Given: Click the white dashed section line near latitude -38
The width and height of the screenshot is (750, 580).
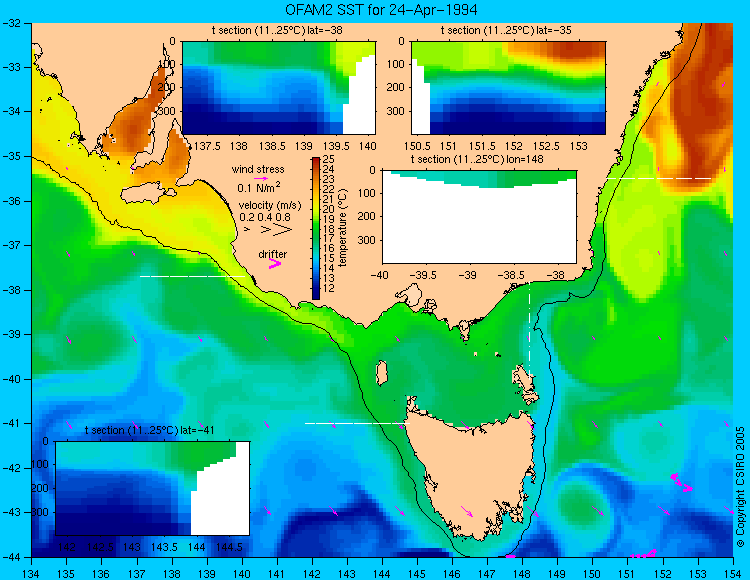Looking at the screenshot, I should (192, 276).
